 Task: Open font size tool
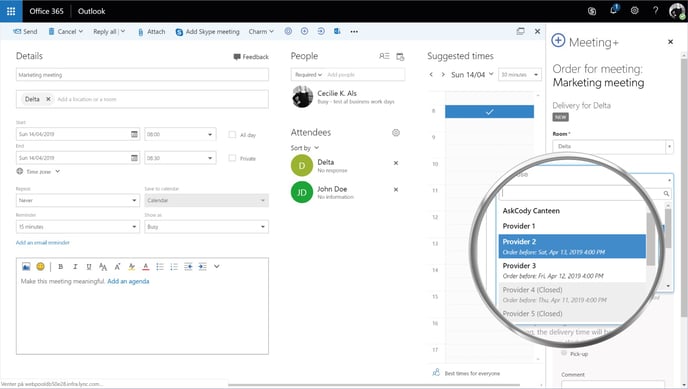pos(103,267)
